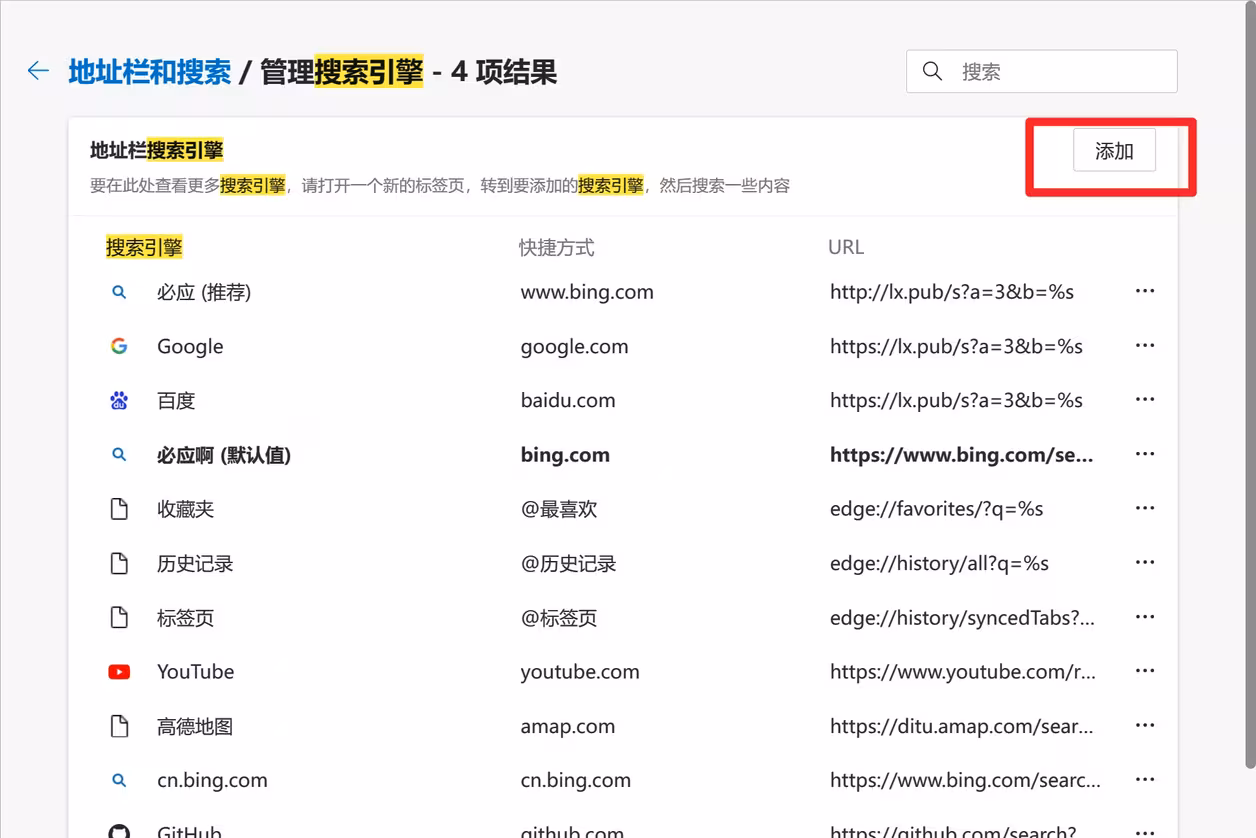1256x838 pixels.
Task: Open more options for 必应啊 (默认值)
Action: 1145,454
